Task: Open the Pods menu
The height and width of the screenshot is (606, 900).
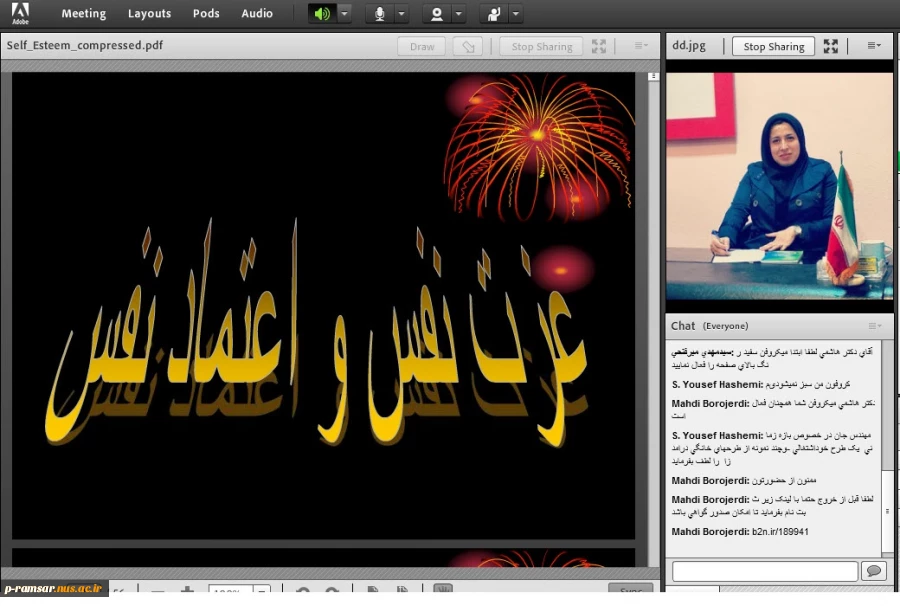Action: click(x=206, y=13)
